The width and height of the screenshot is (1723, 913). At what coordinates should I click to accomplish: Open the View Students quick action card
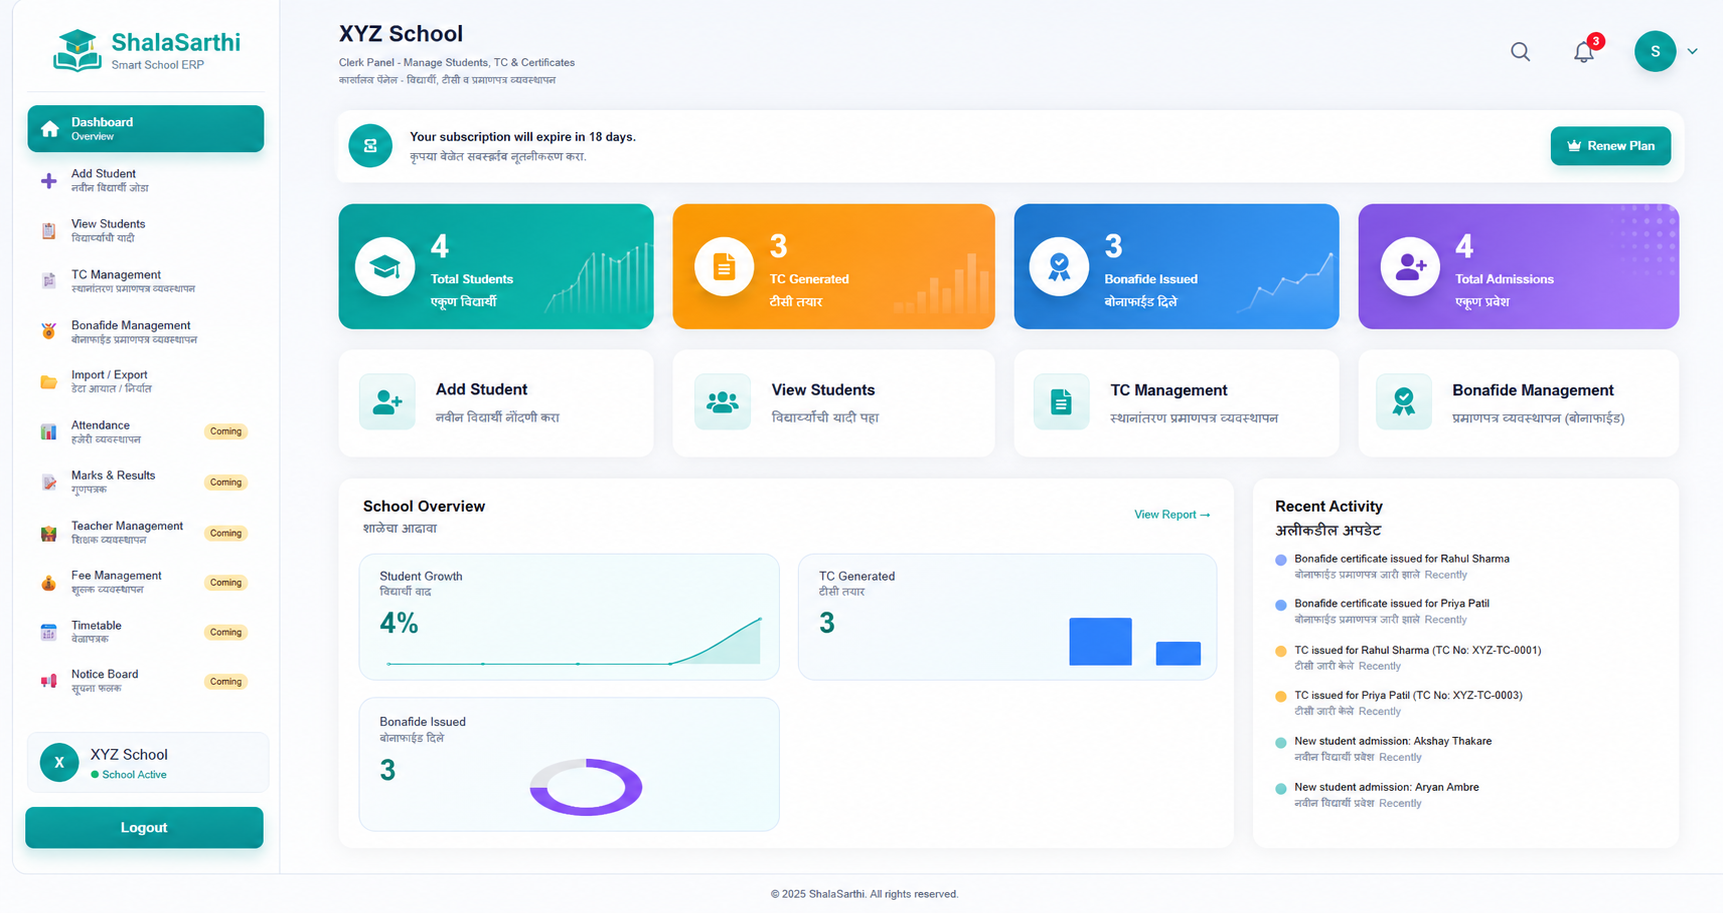point(834,403)
